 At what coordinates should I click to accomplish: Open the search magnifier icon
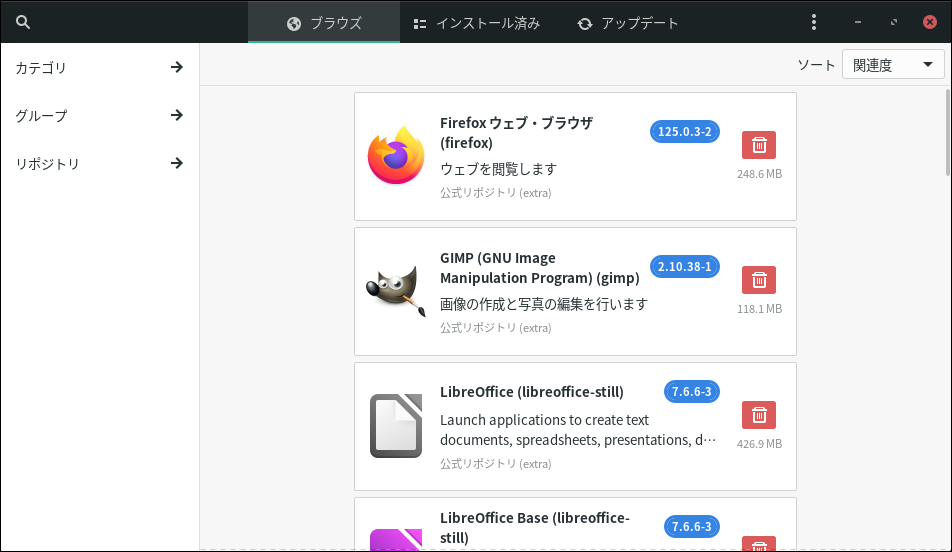(x=23, y=22)
